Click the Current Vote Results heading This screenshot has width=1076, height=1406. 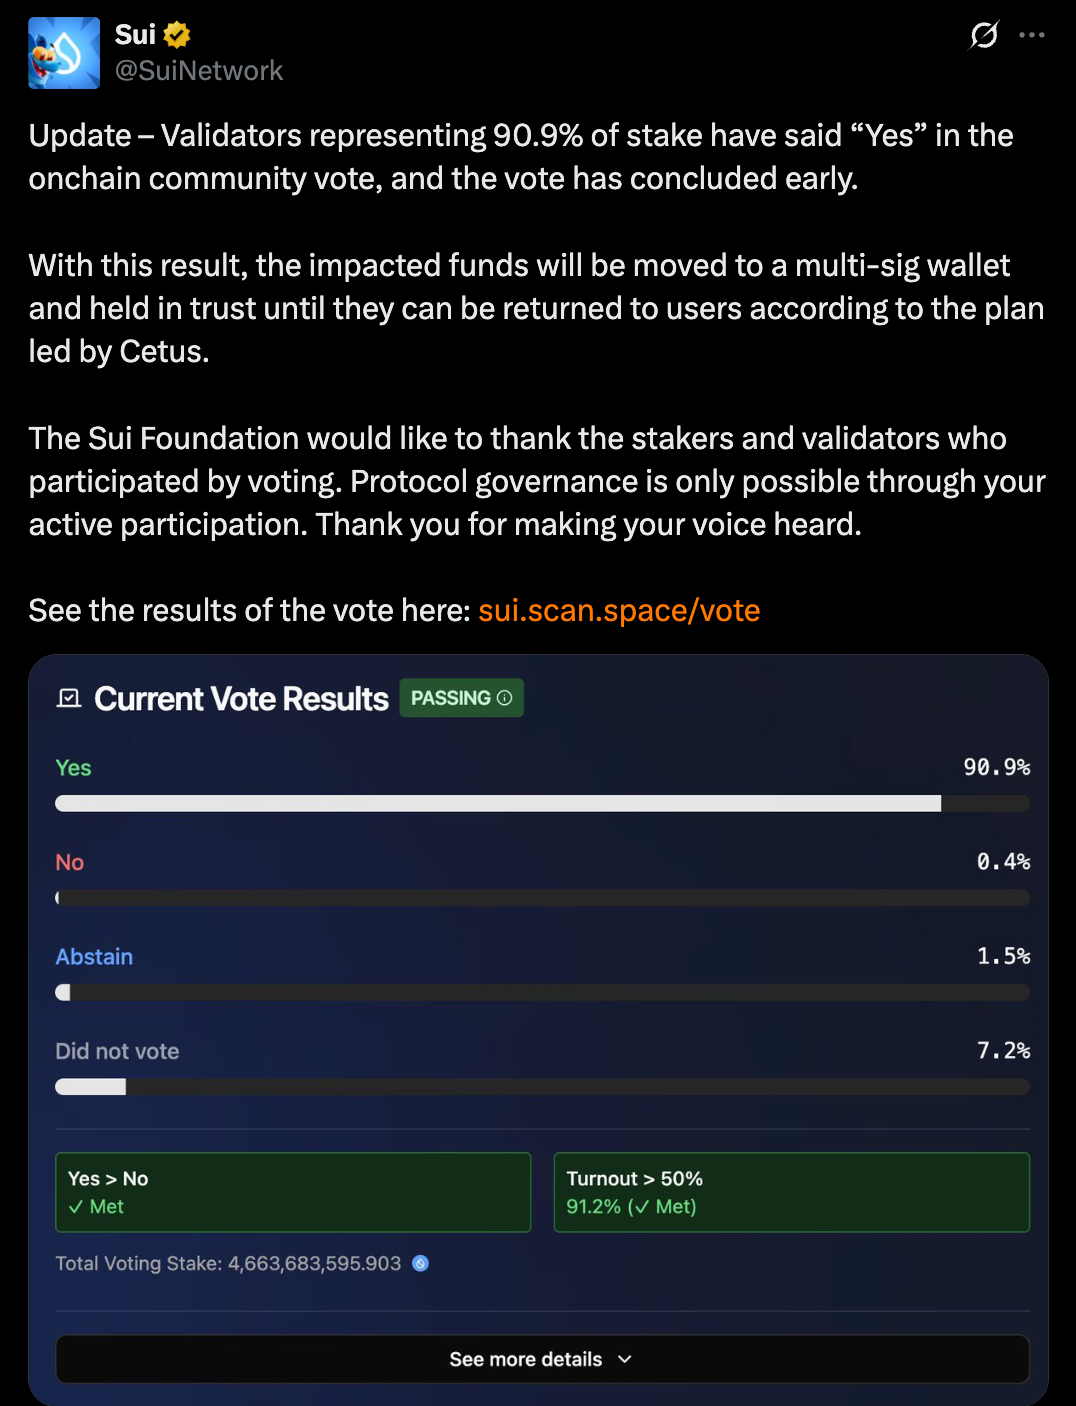point(241,698)
